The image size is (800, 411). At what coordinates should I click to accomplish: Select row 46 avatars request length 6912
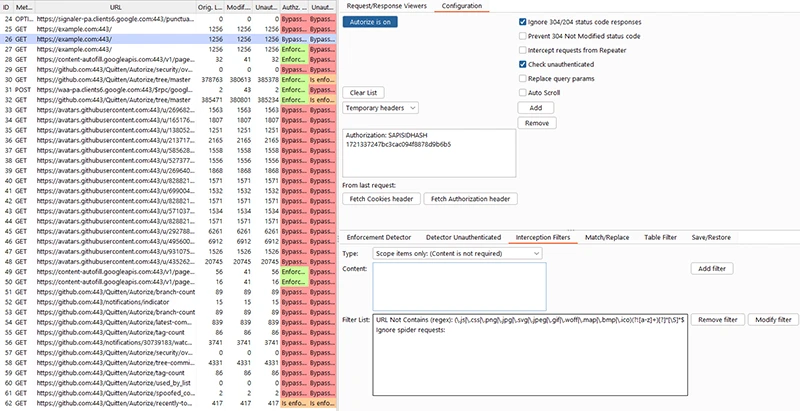point(168,242)
